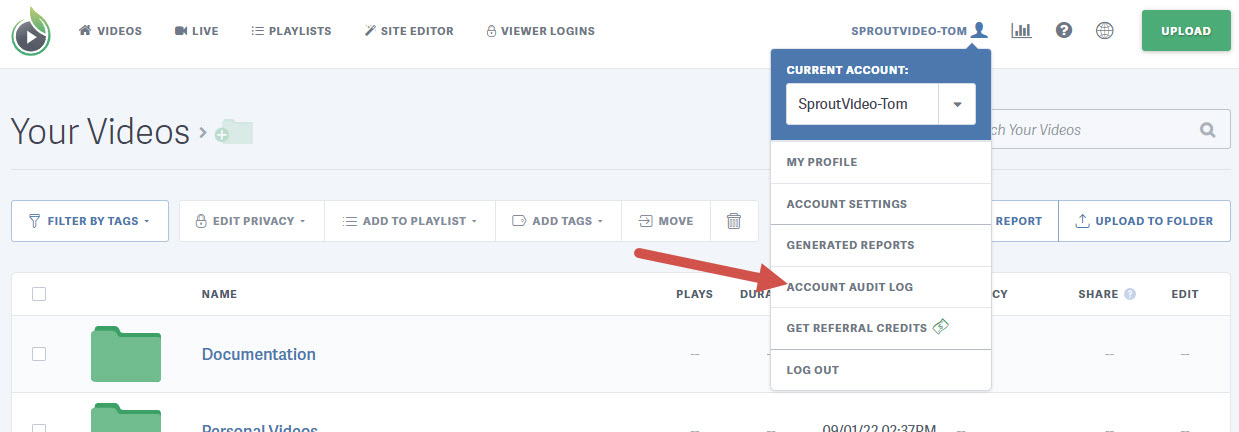Click the new folder plus icon

coord(234,132)
